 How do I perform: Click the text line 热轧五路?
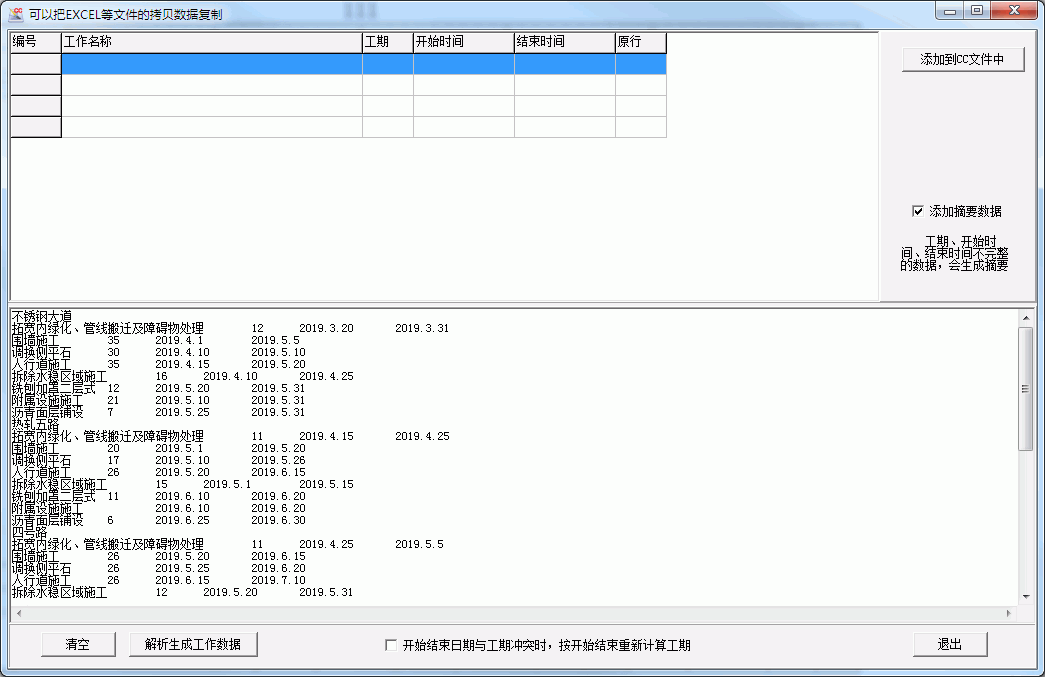[x=35, y=424]
